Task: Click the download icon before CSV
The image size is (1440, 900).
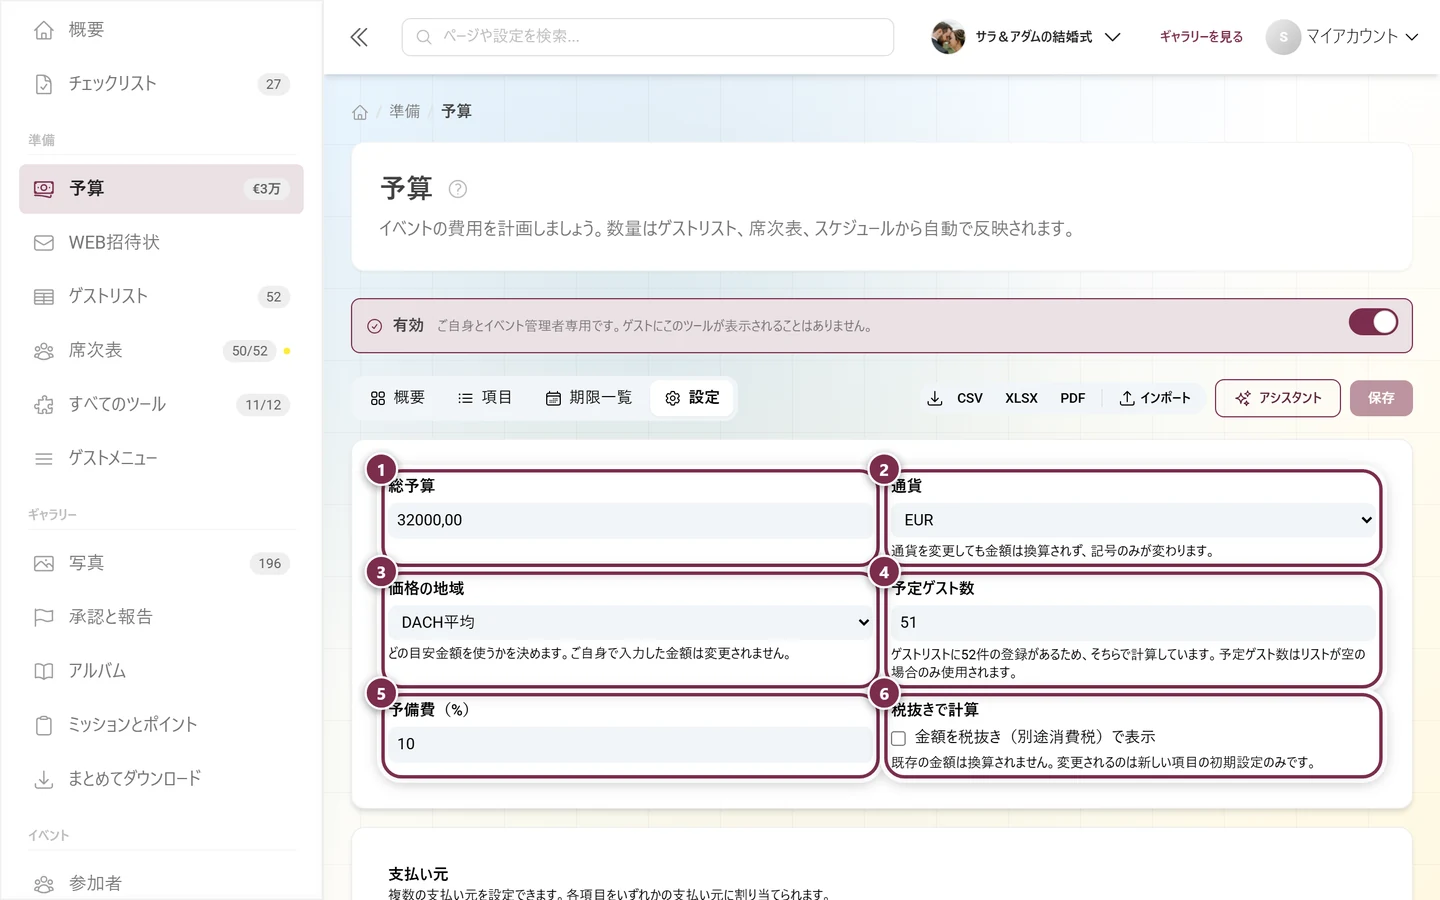Action: [935, 398]
